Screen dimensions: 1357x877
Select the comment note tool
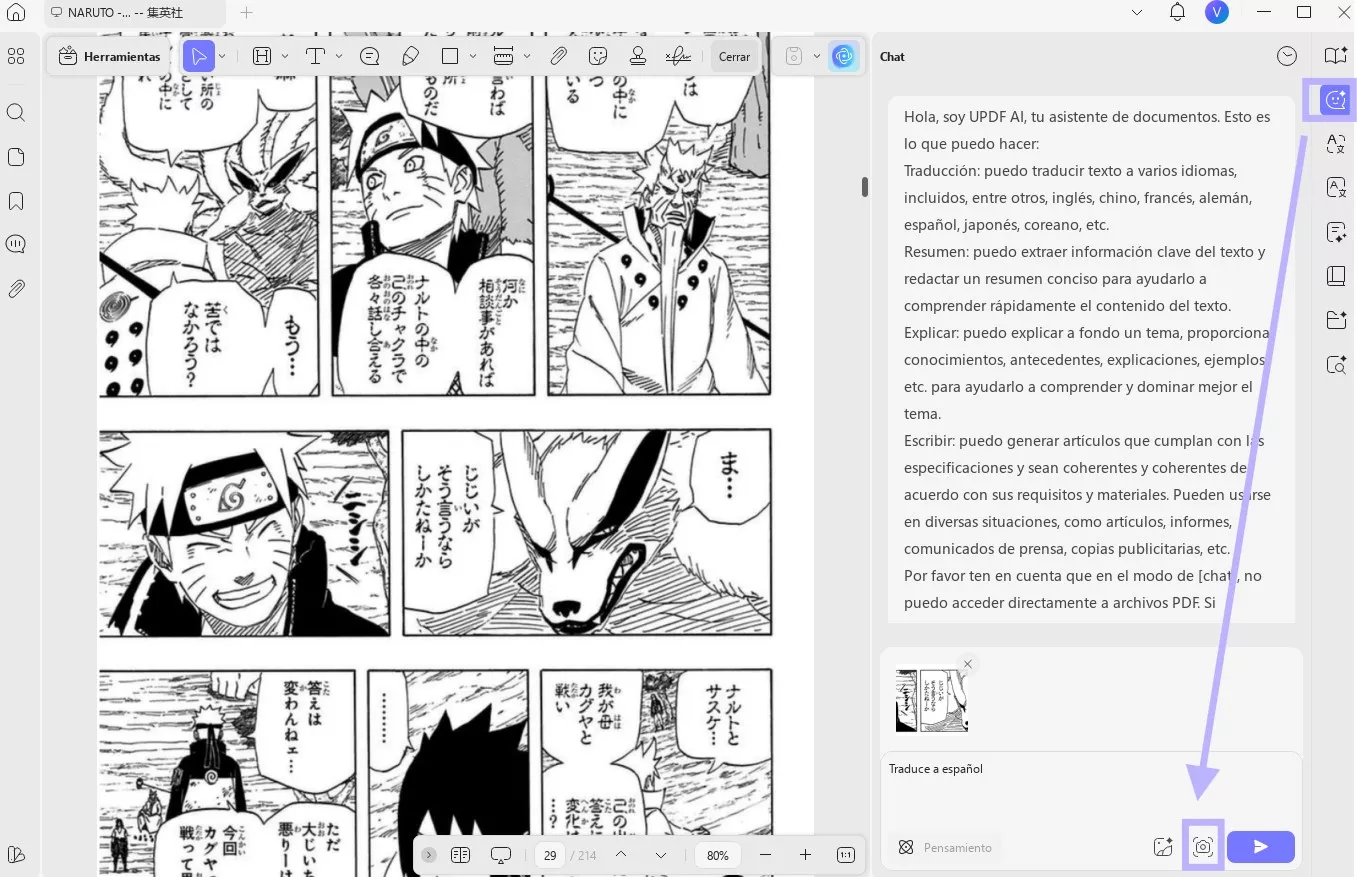pyautogui.click(x=369, y=56)
